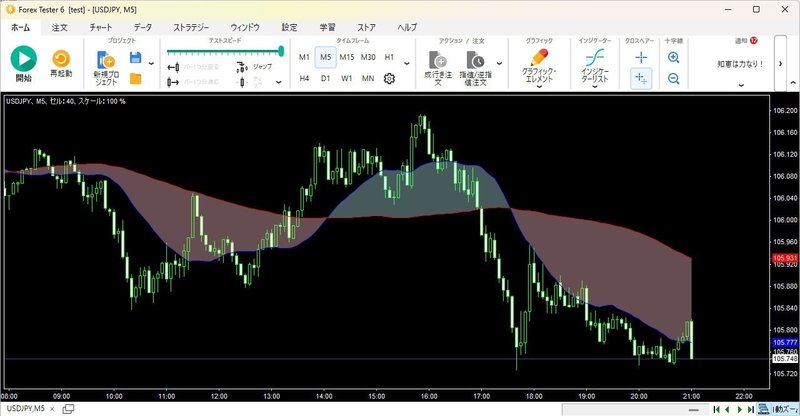
Task: Click the window arrange icon beside chart tab
Action: (x=68, y=409)
